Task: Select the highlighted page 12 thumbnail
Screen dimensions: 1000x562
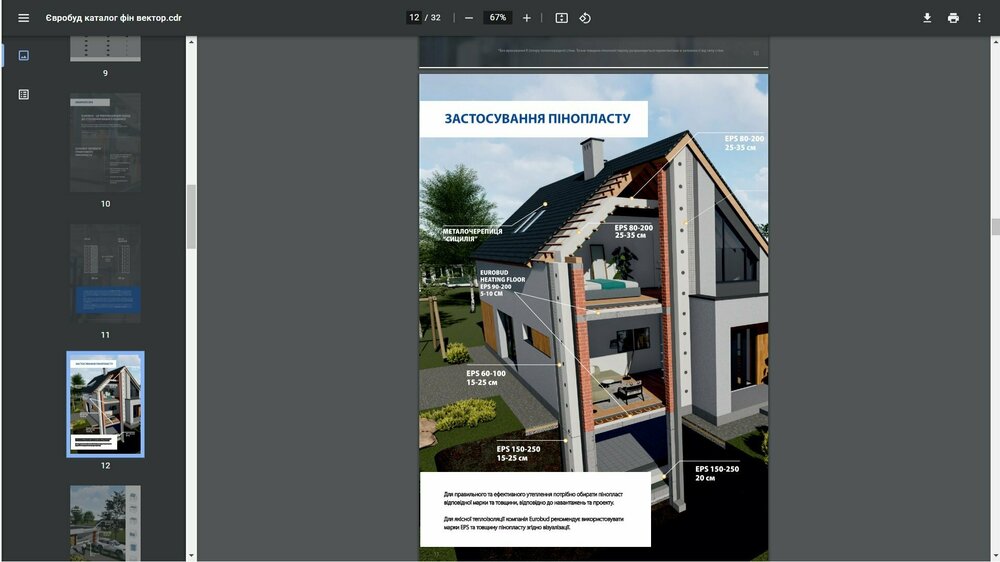Action: (x=105, y=403)
